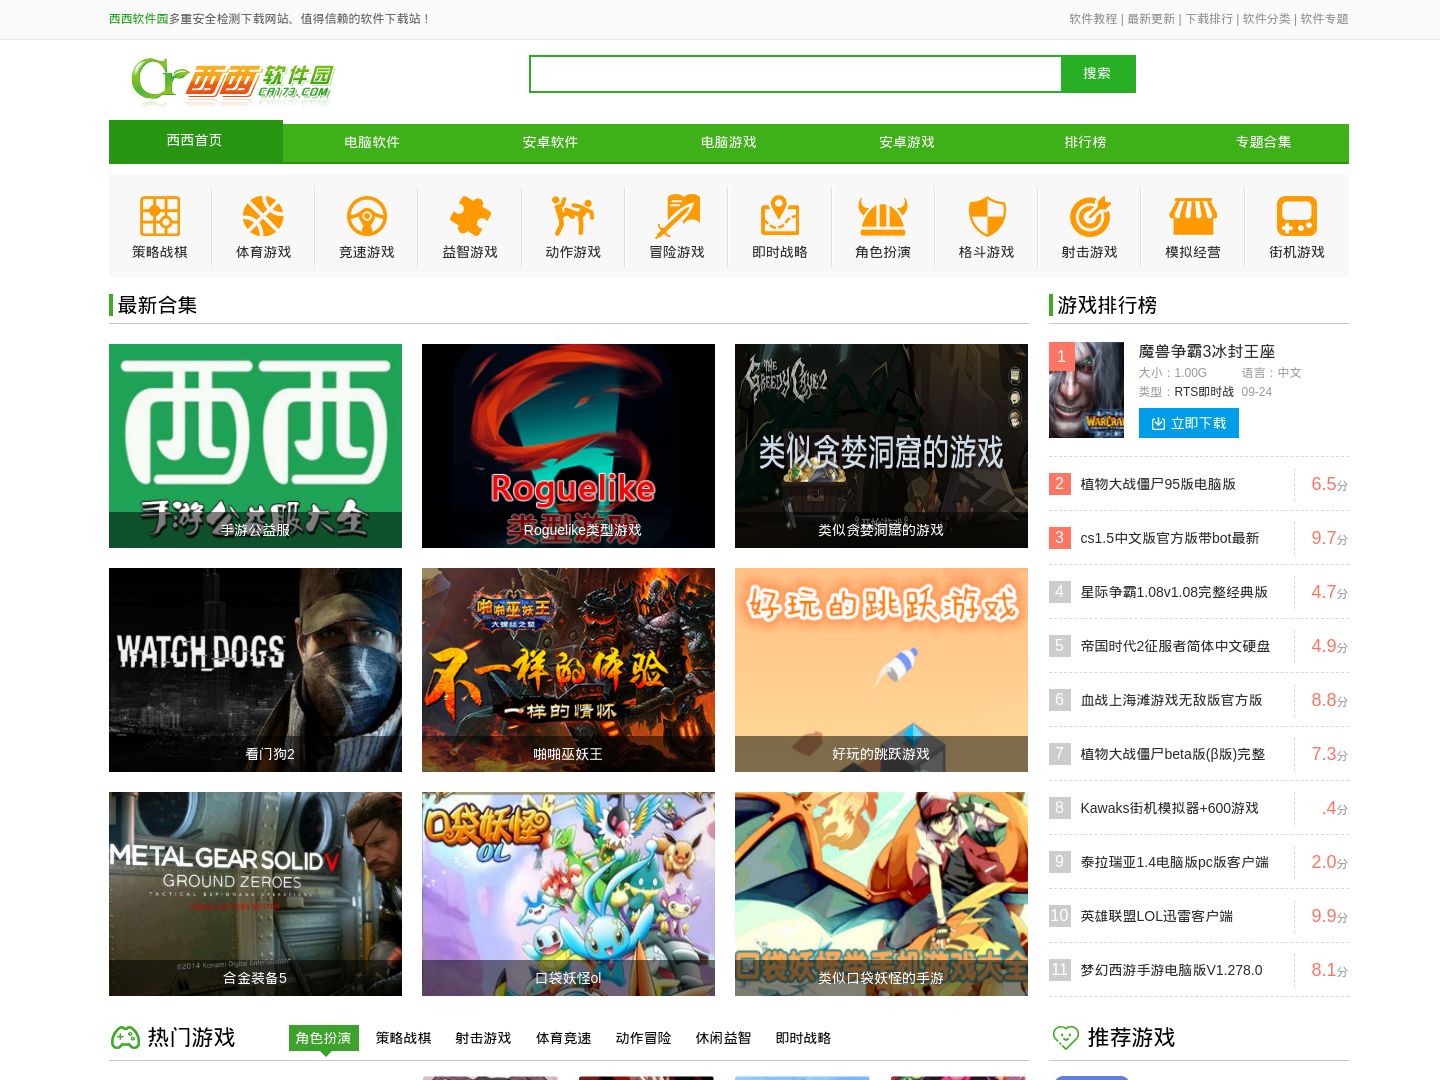Open the 手游公益服 collection thumbnail

point(255,446)
